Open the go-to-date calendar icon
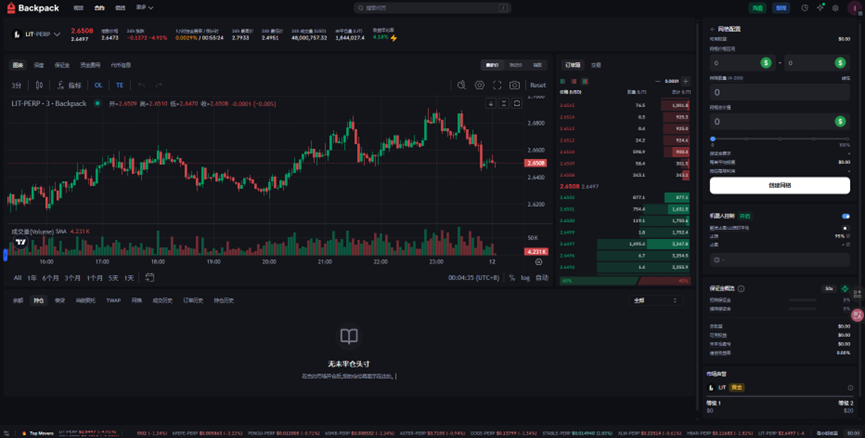This screenshot has width=865, height=438. tap(149, 277)
